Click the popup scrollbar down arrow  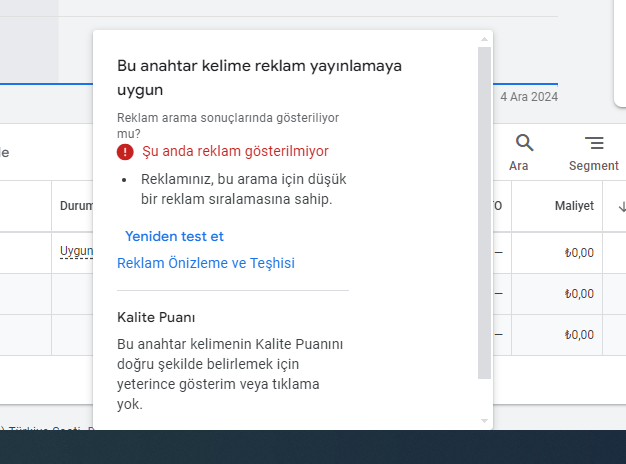(484, 421)
